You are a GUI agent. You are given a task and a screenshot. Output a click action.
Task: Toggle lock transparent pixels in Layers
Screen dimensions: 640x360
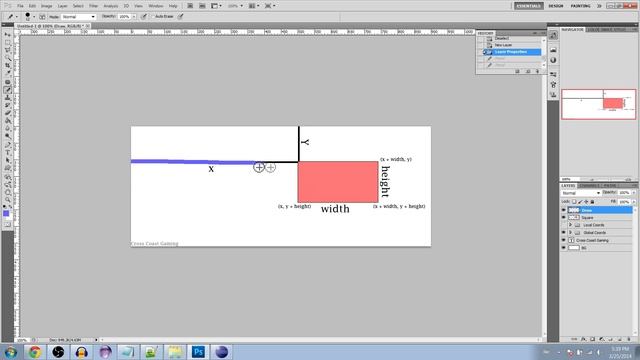pyautogui.click(x=574, y=202)
